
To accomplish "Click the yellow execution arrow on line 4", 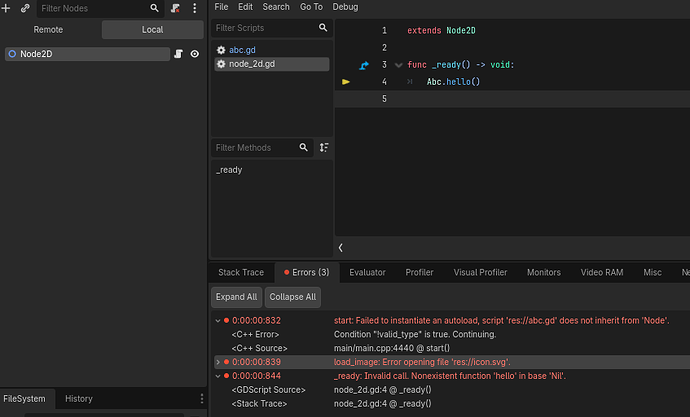I will point(346,82).
